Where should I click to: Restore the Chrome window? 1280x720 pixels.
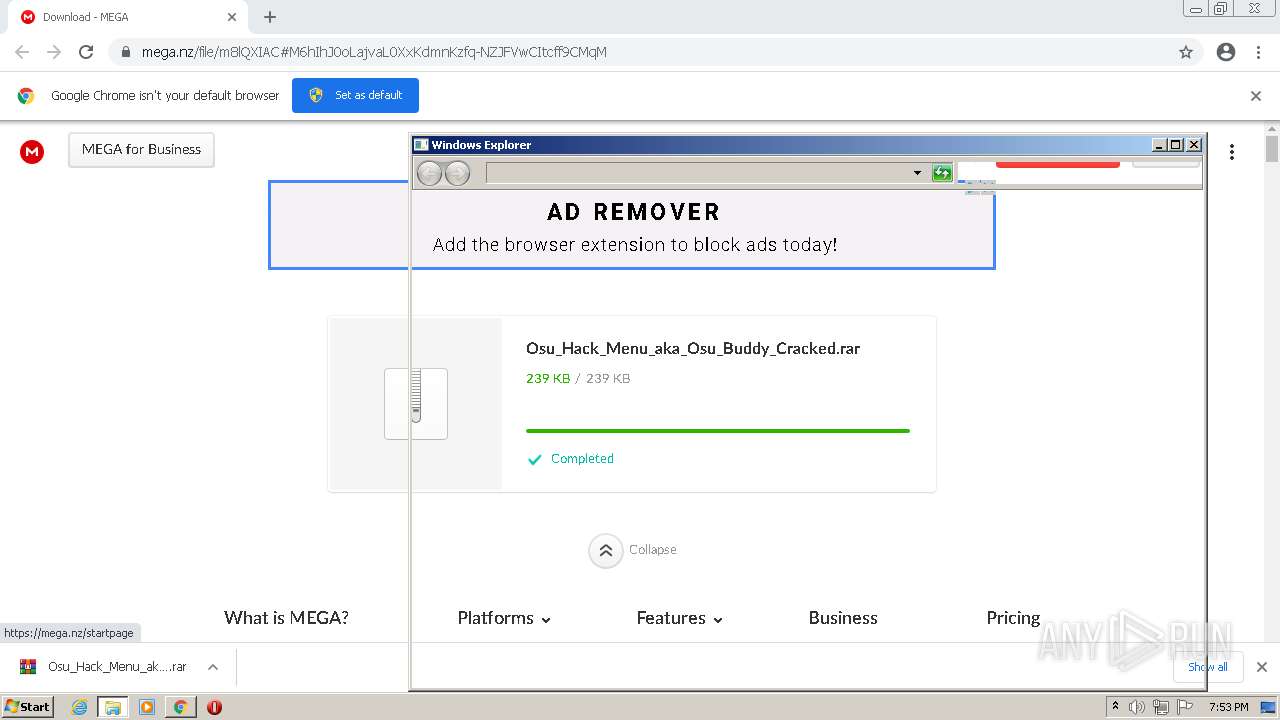click(1220, 9)
